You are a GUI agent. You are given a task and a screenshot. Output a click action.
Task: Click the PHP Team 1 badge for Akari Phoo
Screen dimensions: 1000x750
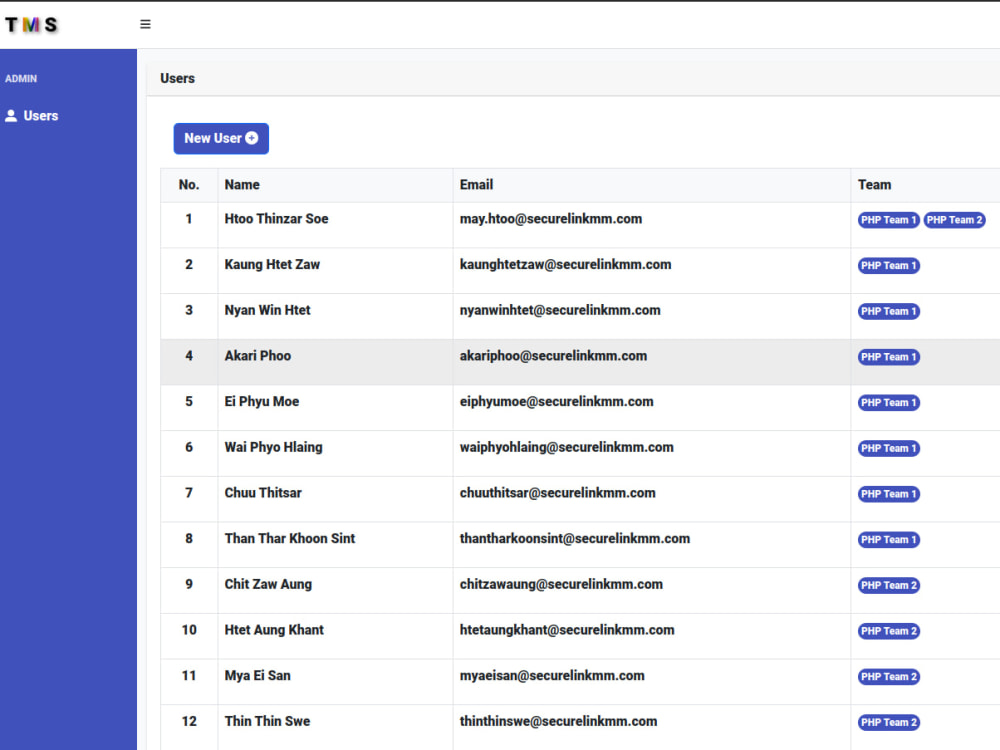tap(888, 356)
